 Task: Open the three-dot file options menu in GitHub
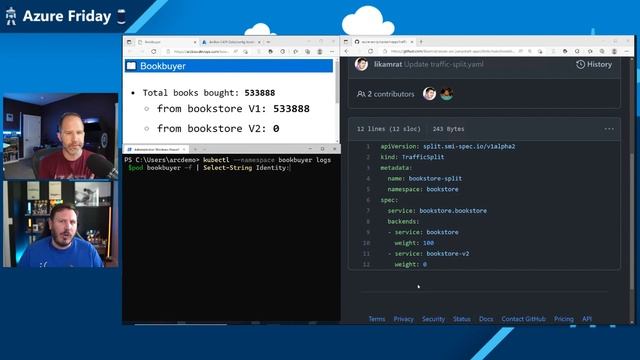pyautogui.click(x=609, y=129)
